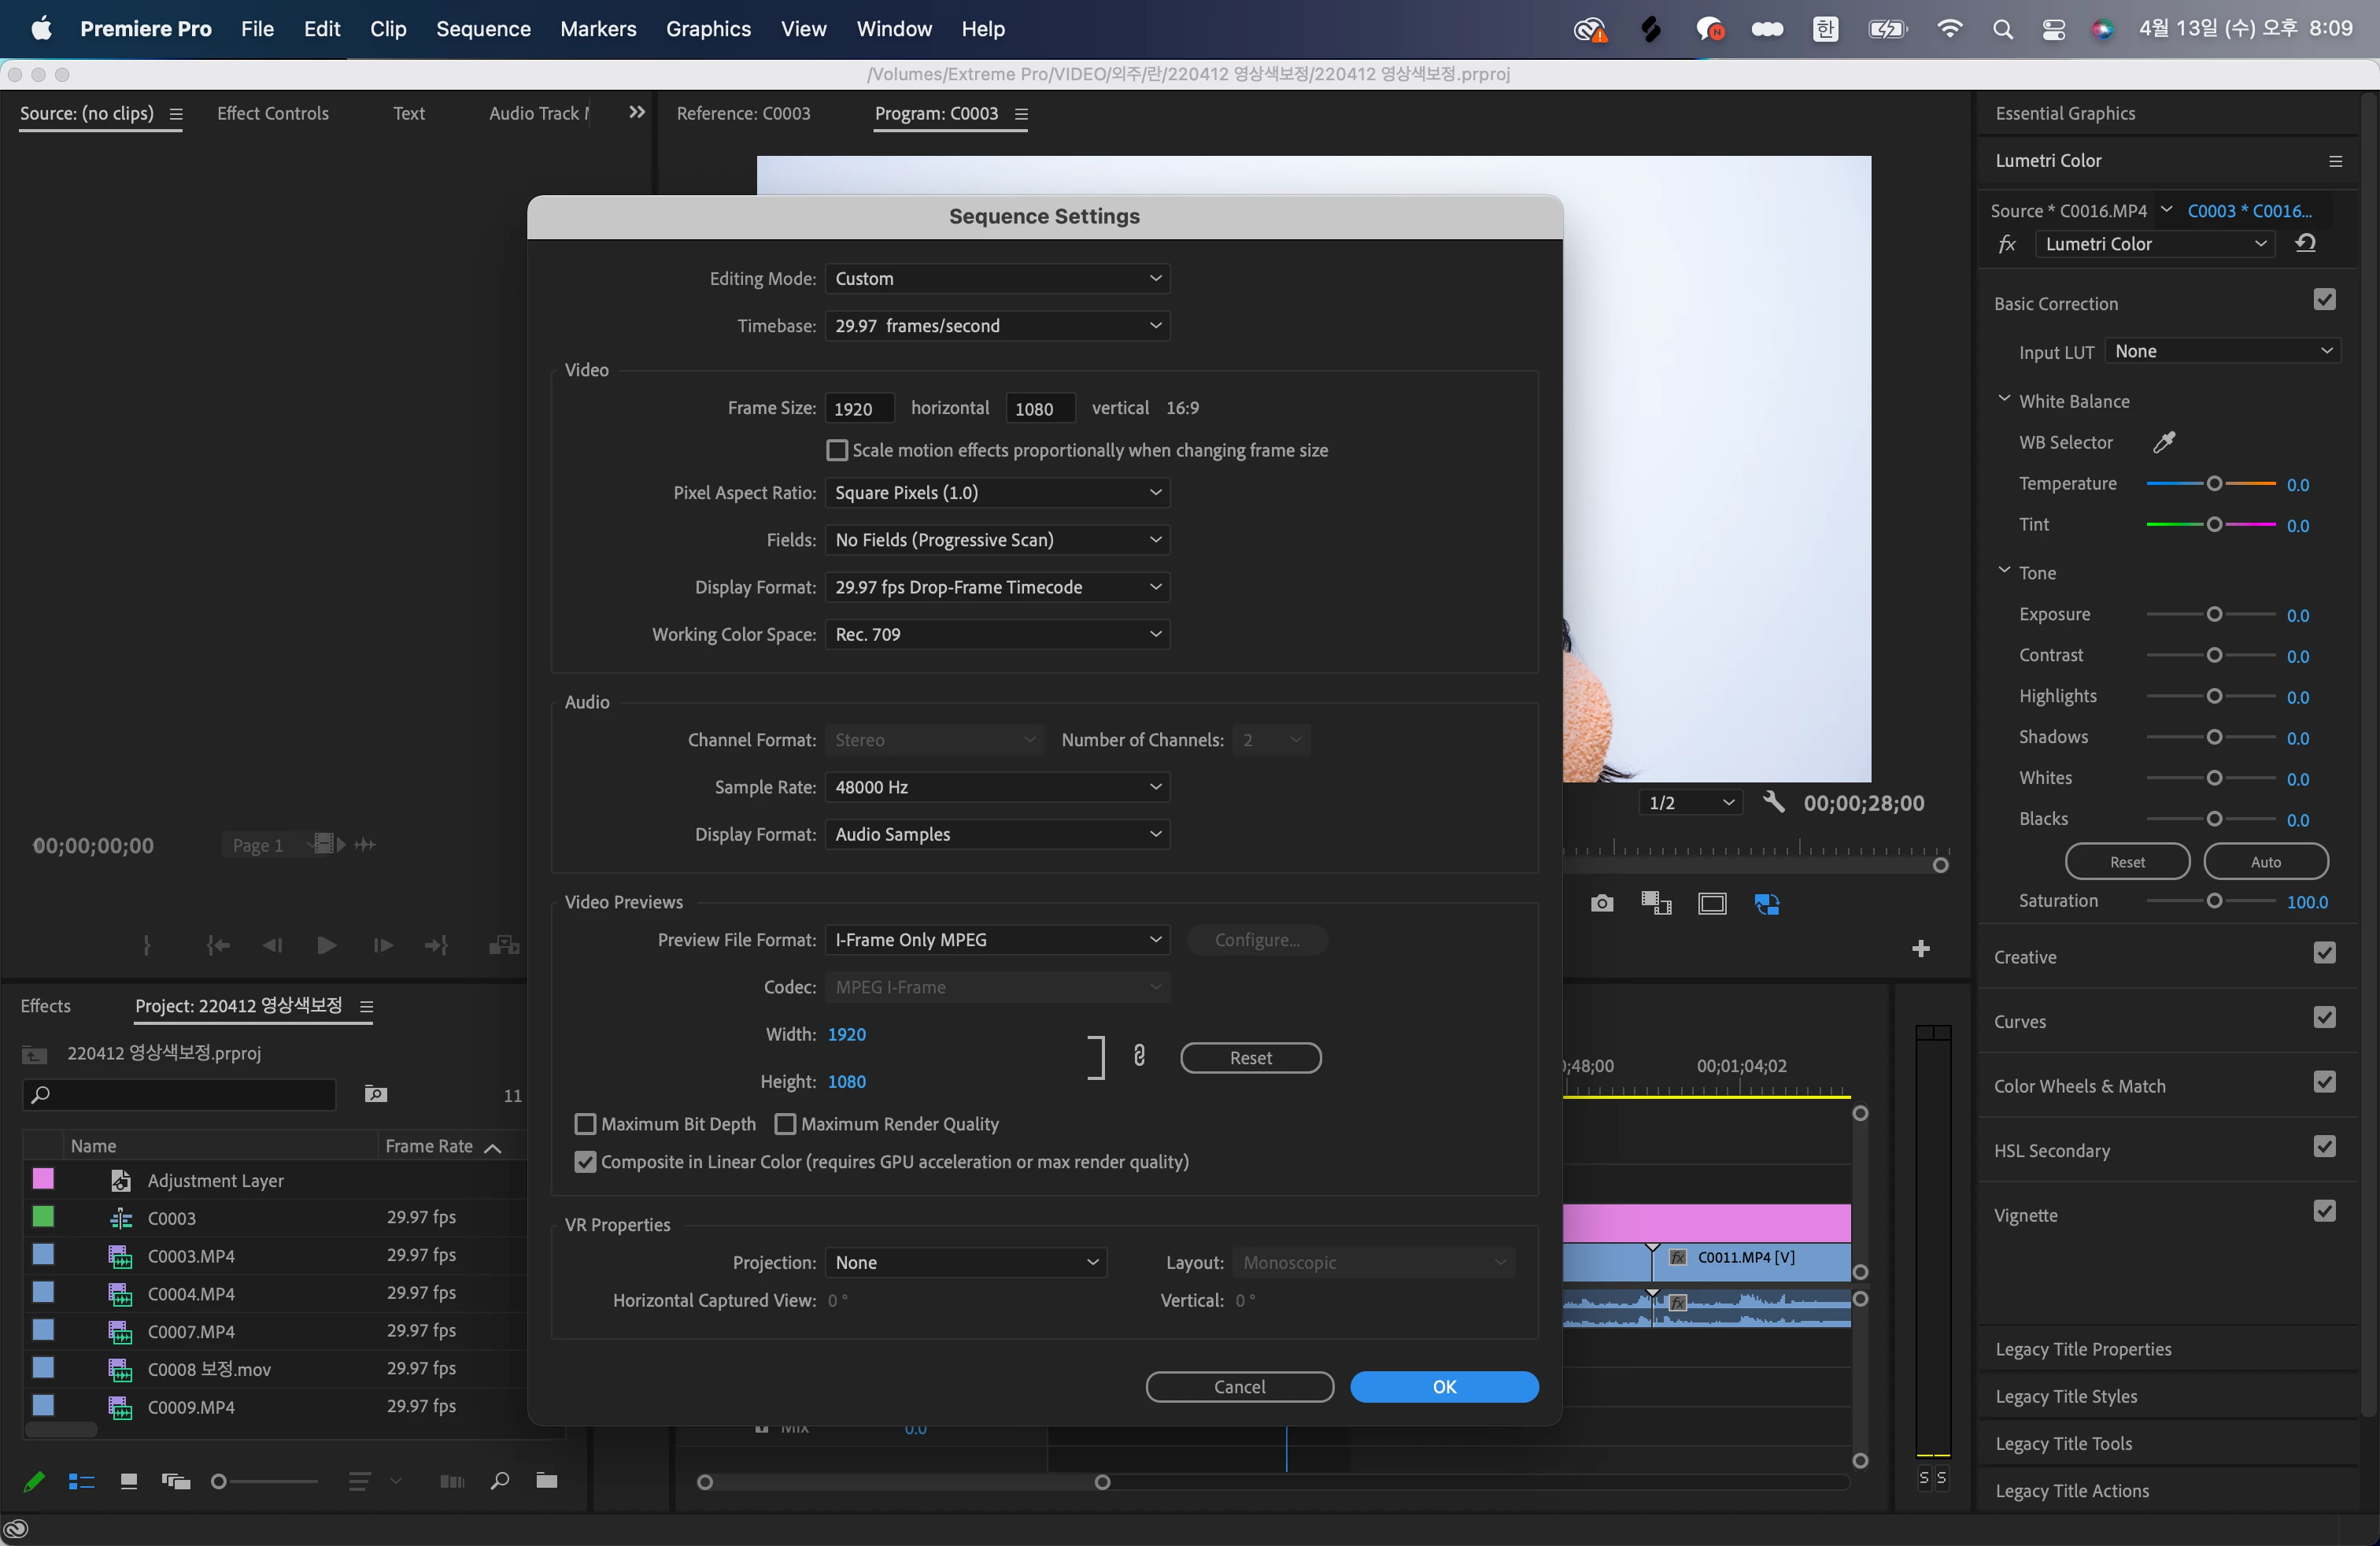Click the New Bin folder icon in Project panel
This screenshot has height=1546, width=2380.
click(x=546, y=1481)
